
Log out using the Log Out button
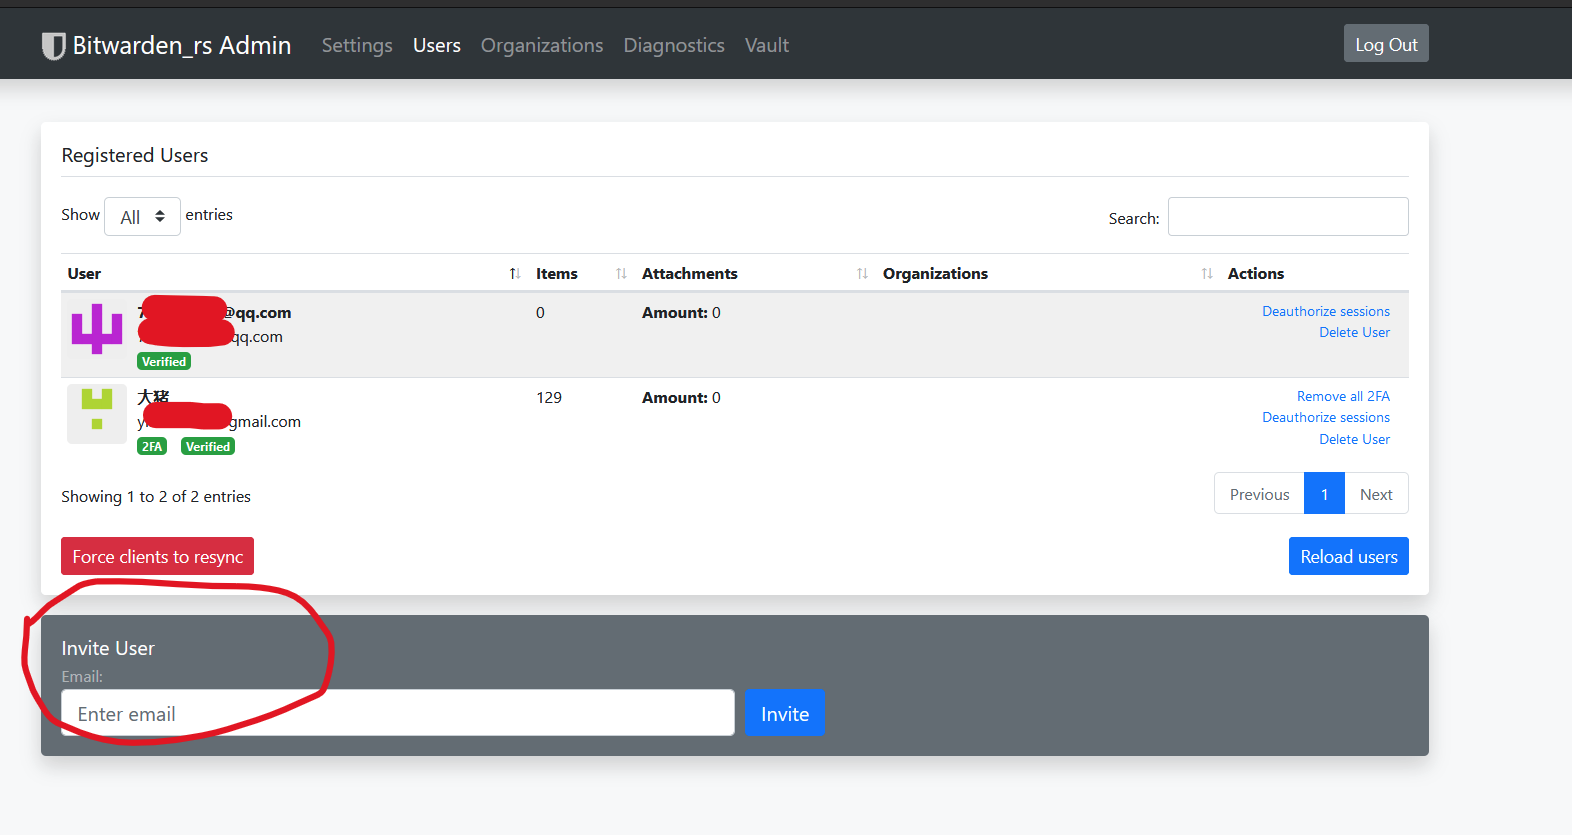pyautogui.click(x=1386, y=44)
